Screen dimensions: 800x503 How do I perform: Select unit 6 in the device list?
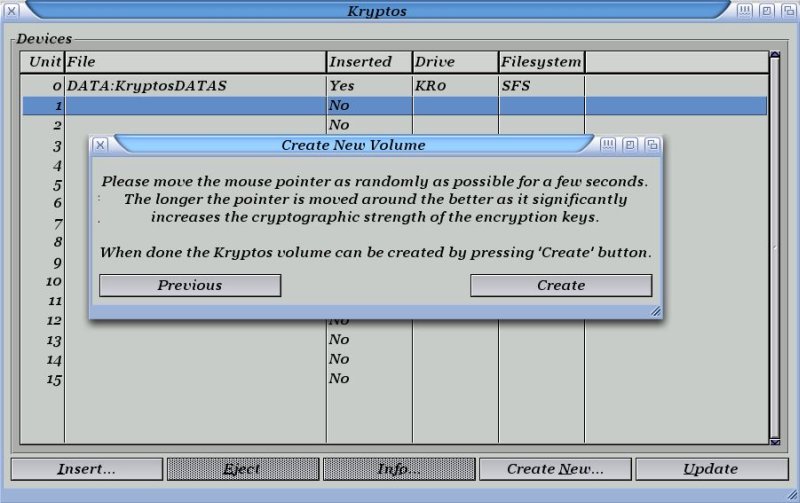coord(57,203)
